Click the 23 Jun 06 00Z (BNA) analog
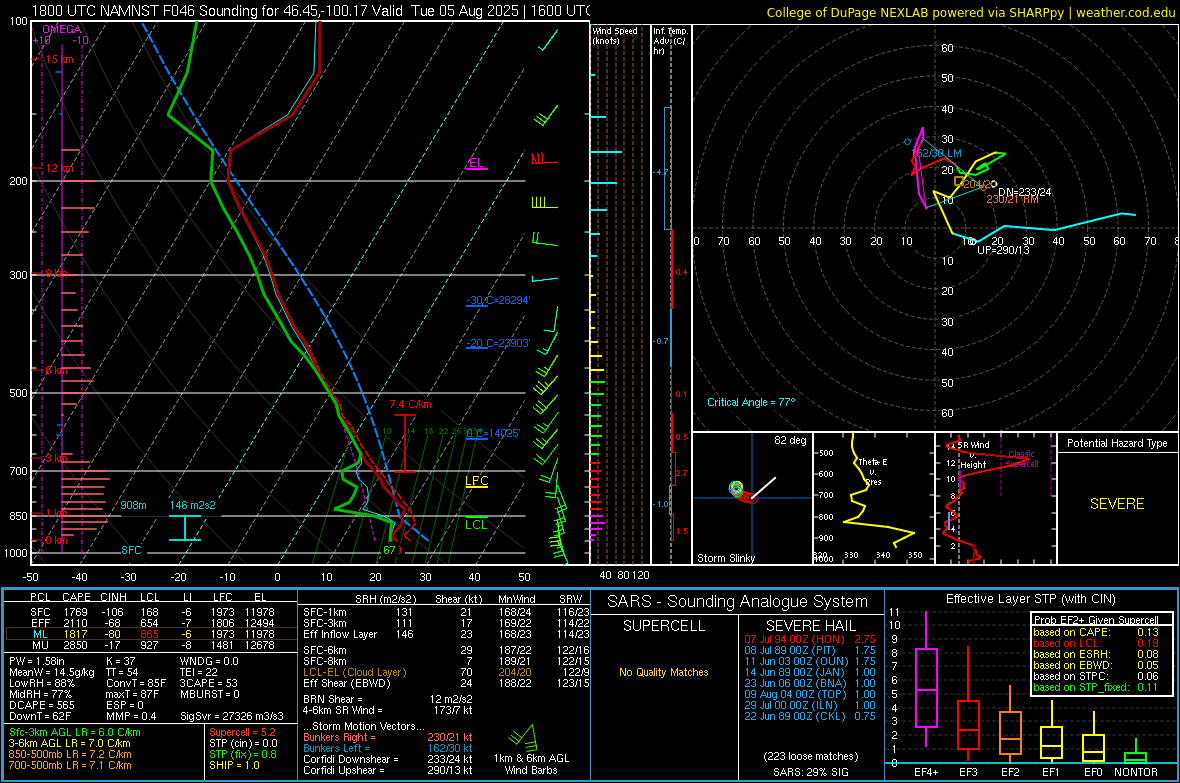 click(810, 684)
